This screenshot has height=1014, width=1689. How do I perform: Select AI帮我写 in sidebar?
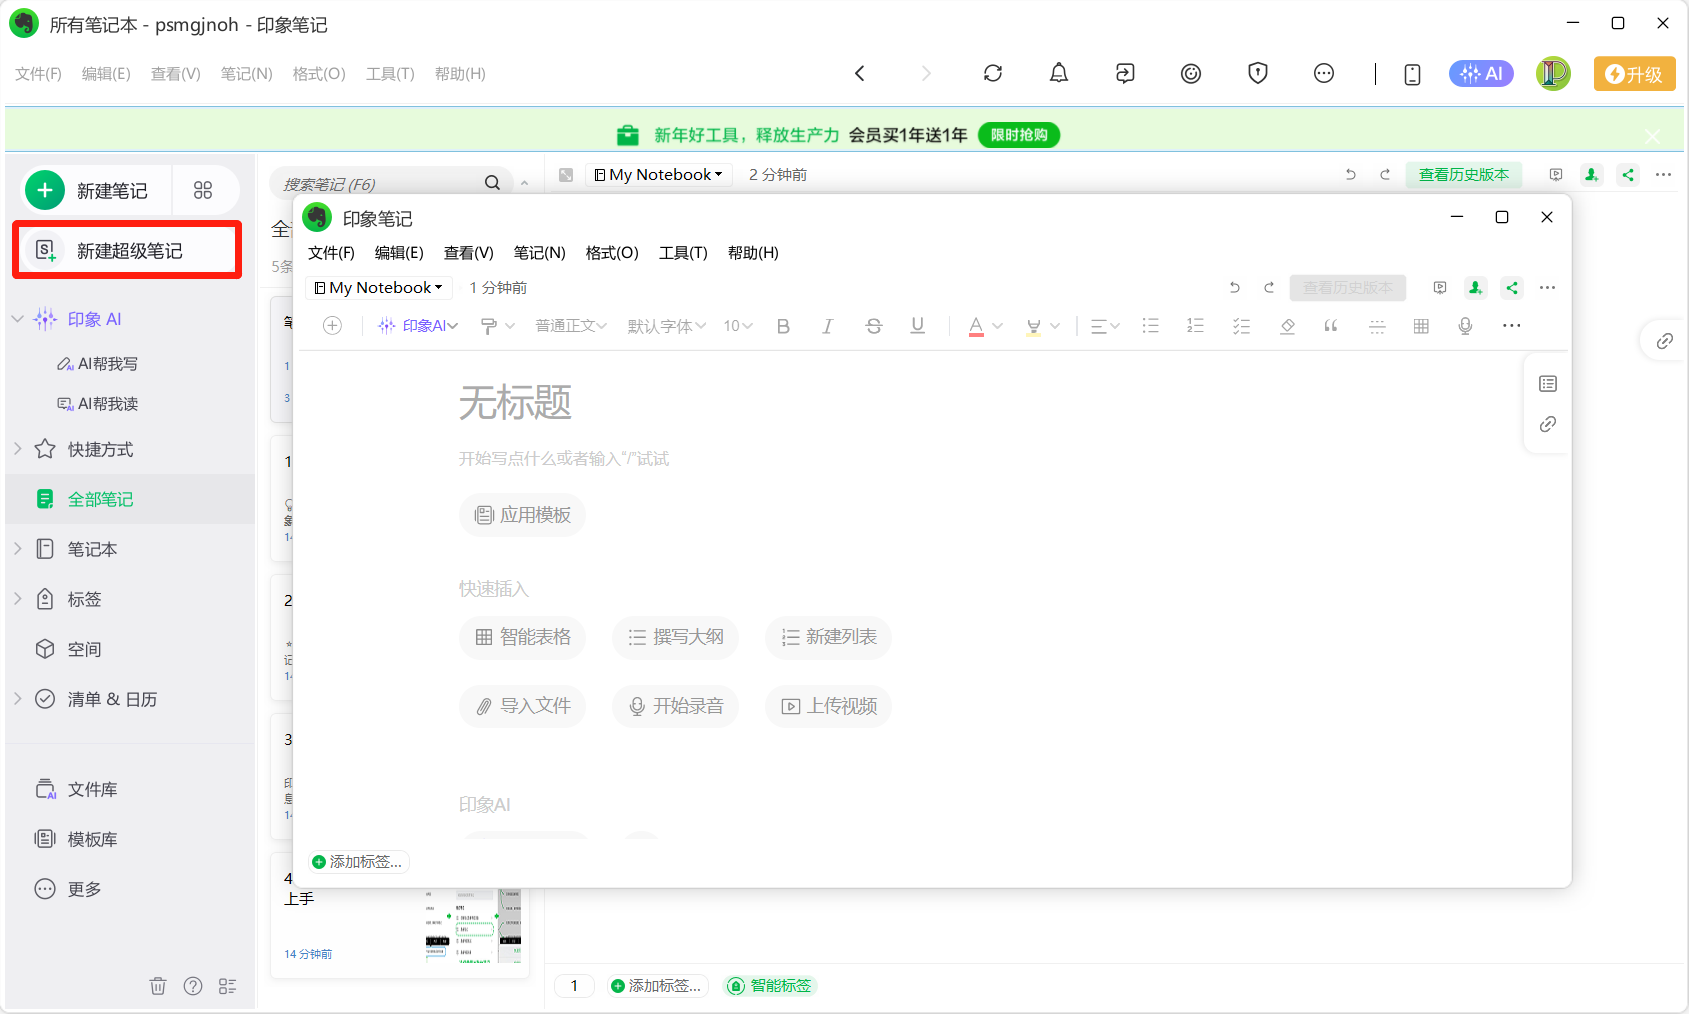[x=98, y=364]
